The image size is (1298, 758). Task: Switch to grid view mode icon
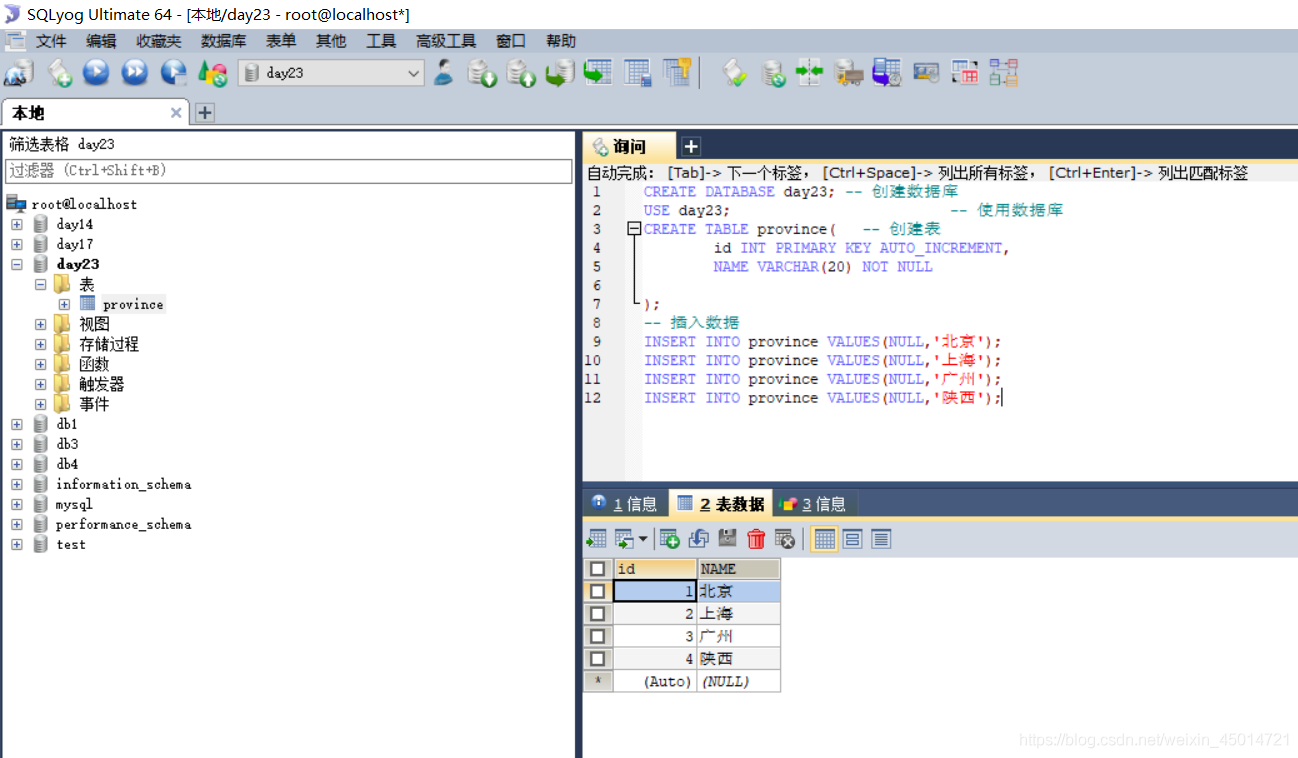(x=824, y=539)
